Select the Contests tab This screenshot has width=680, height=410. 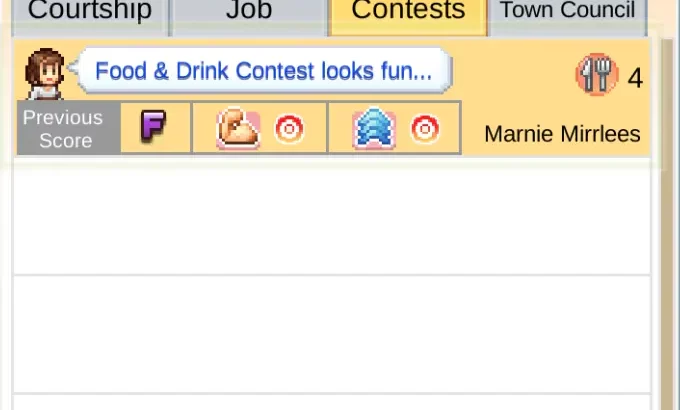408,13
